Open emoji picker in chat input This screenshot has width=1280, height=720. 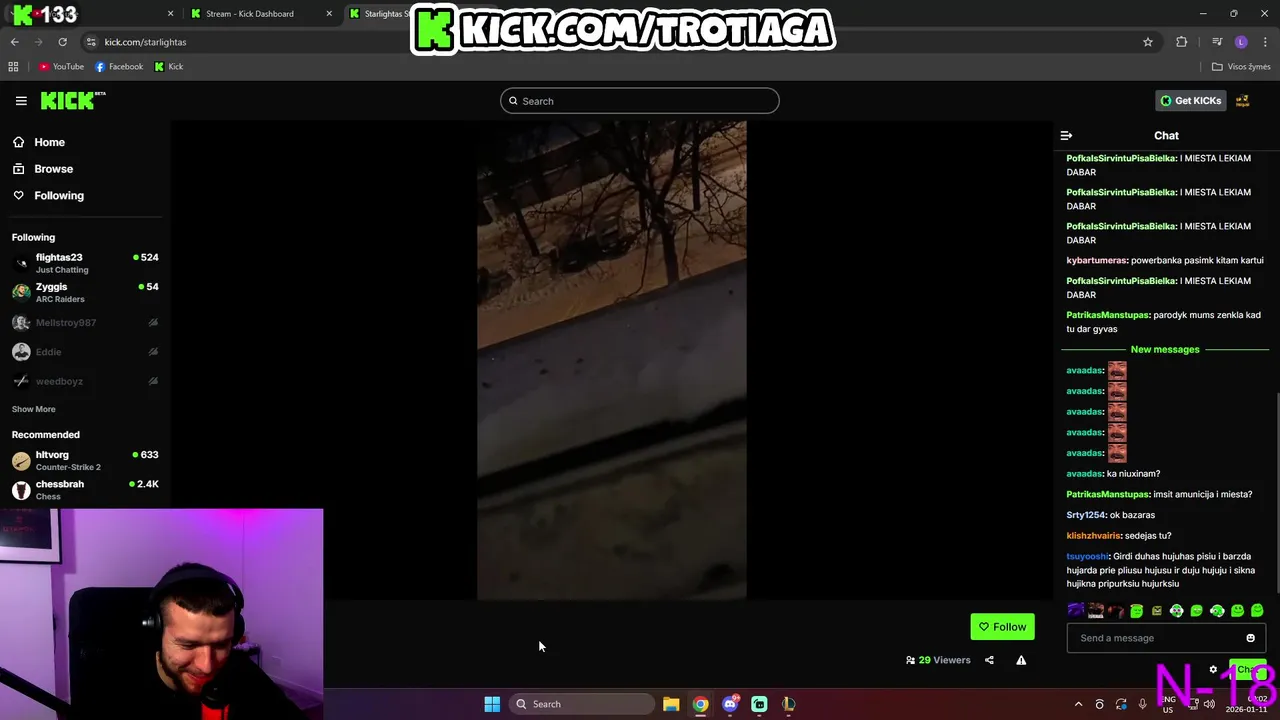pyautogui.click(x=1250, y=638)
